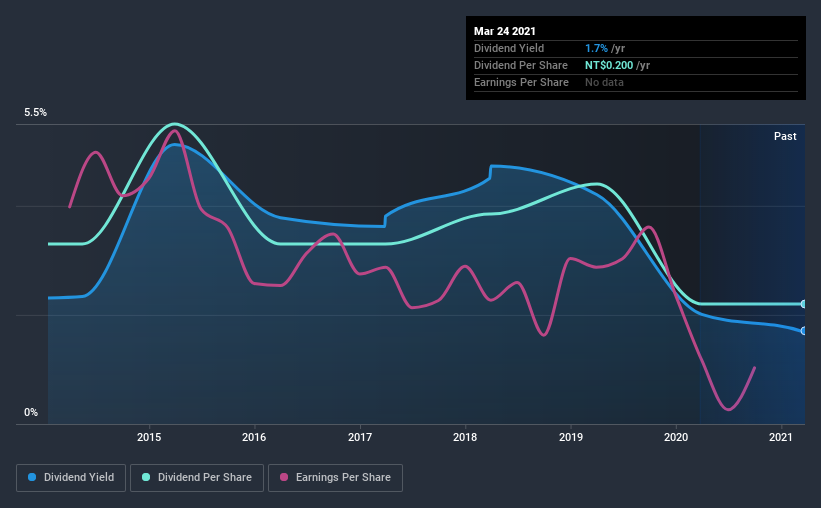This screenshot has width=821, height=508.
Task: Toggle the Dividend Yield legend button
Action: pyautogui.click(x=71, y=478)
